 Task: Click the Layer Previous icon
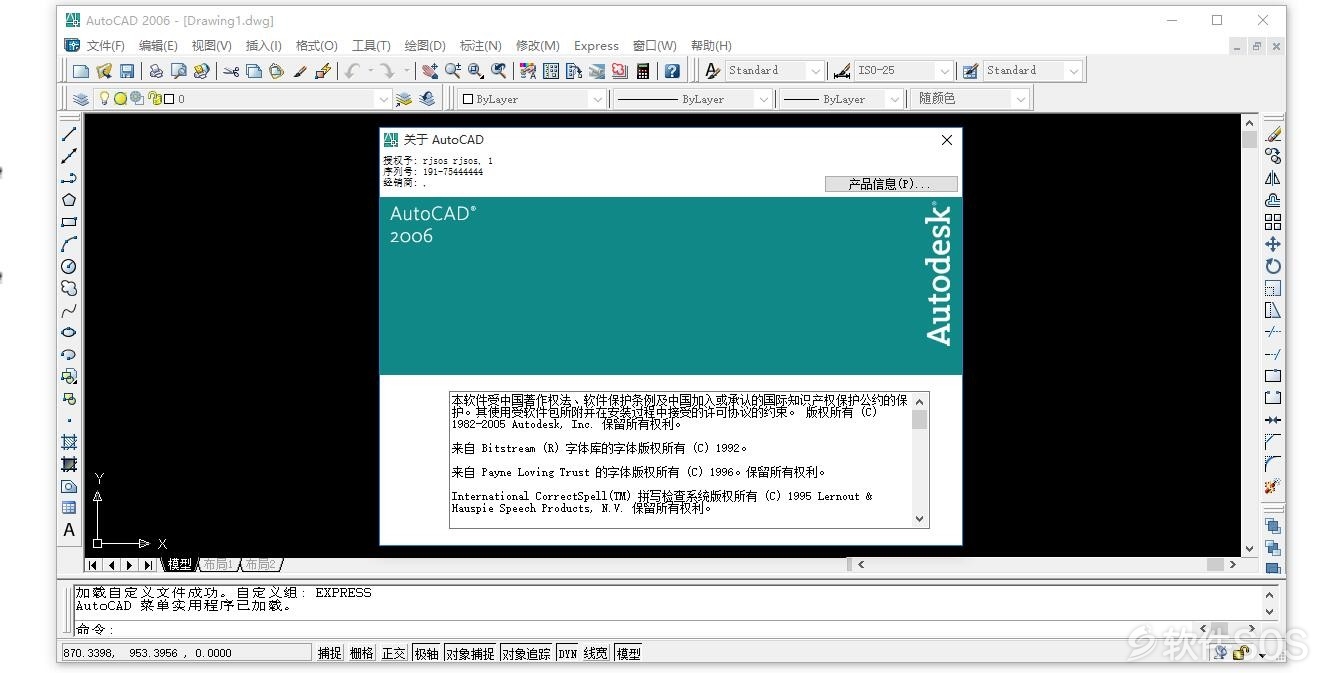[x=427, y=99]
